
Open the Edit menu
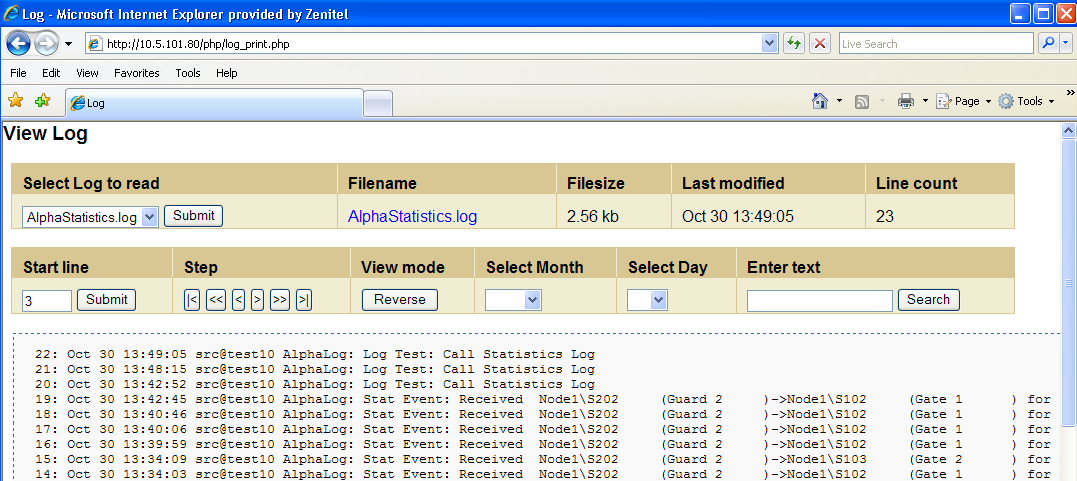pyautogui.click(x=51, y=73)
